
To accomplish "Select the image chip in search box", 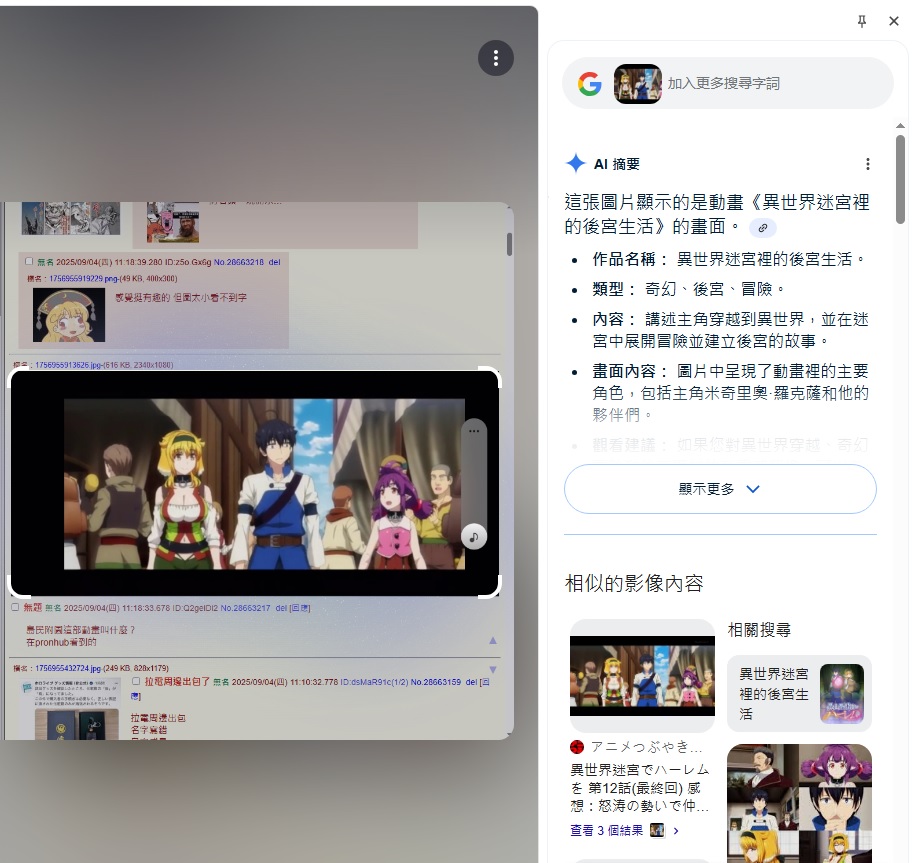I will click(638, 84).
